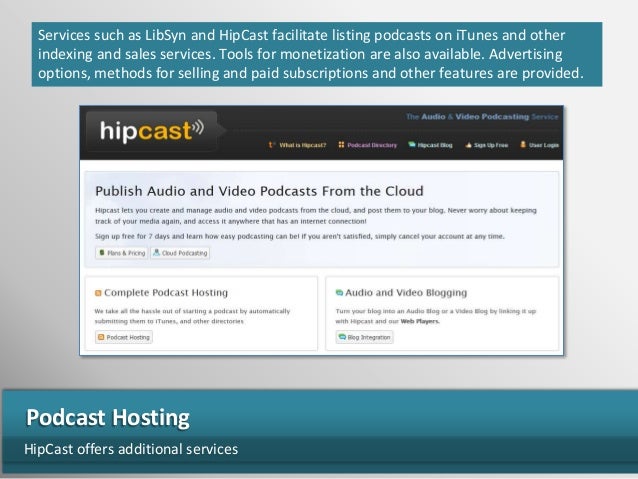
Task: Click the Publish Audio and Video Podcasts heading
Action: [x=259, y=191]
